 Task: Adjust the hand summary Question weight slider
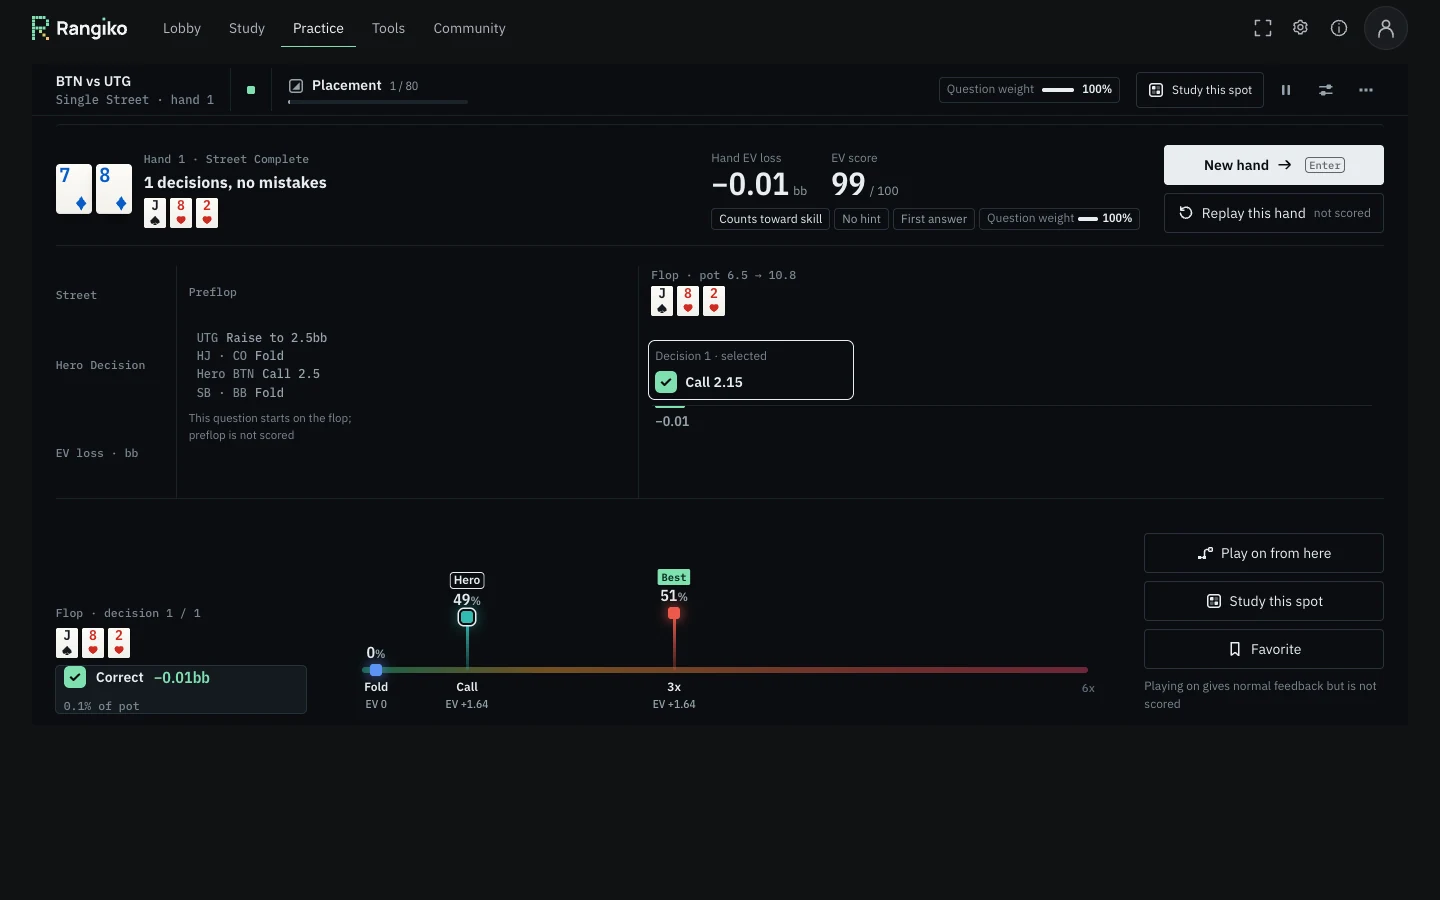[x=1088, y=219]
